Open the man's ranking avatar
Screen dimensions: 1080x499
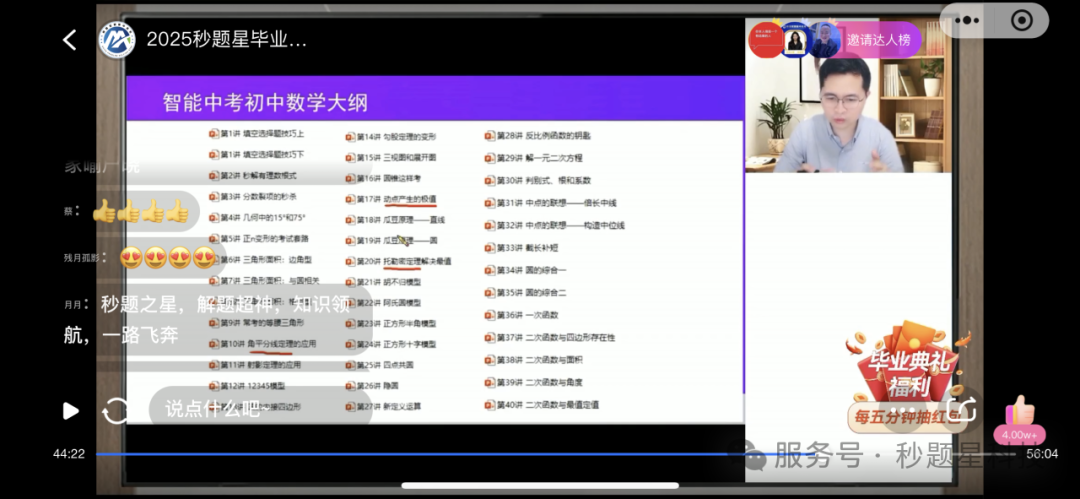(824, 40)
